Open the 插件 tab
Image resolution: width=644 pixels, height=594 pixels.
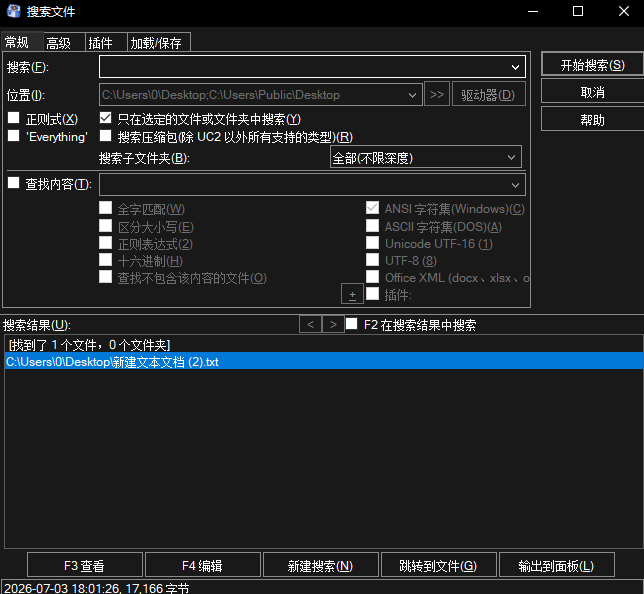[106, 42]
